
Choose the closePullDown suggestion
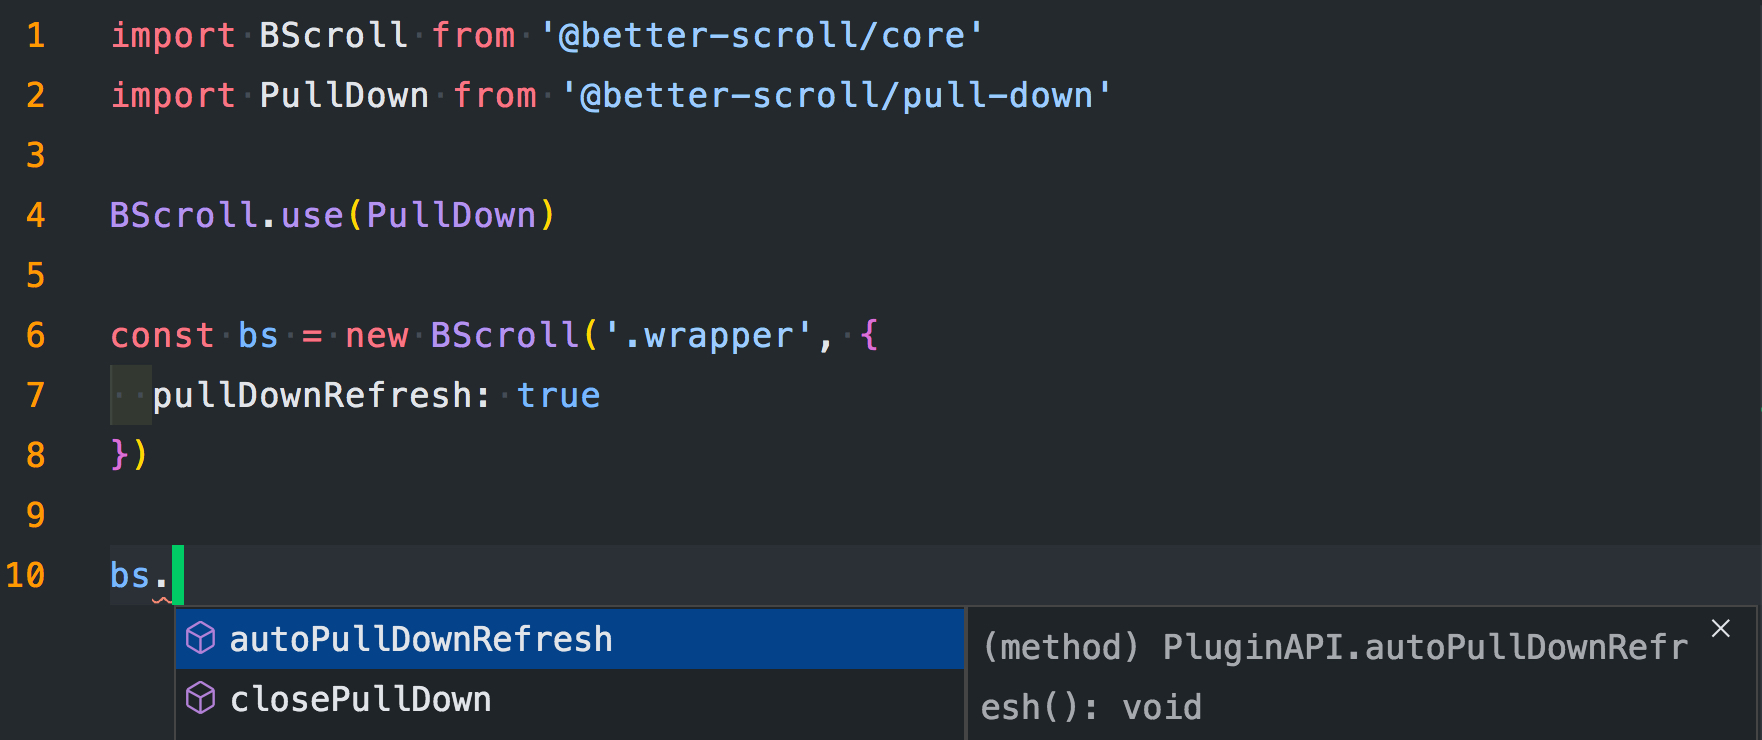(569, 699)
